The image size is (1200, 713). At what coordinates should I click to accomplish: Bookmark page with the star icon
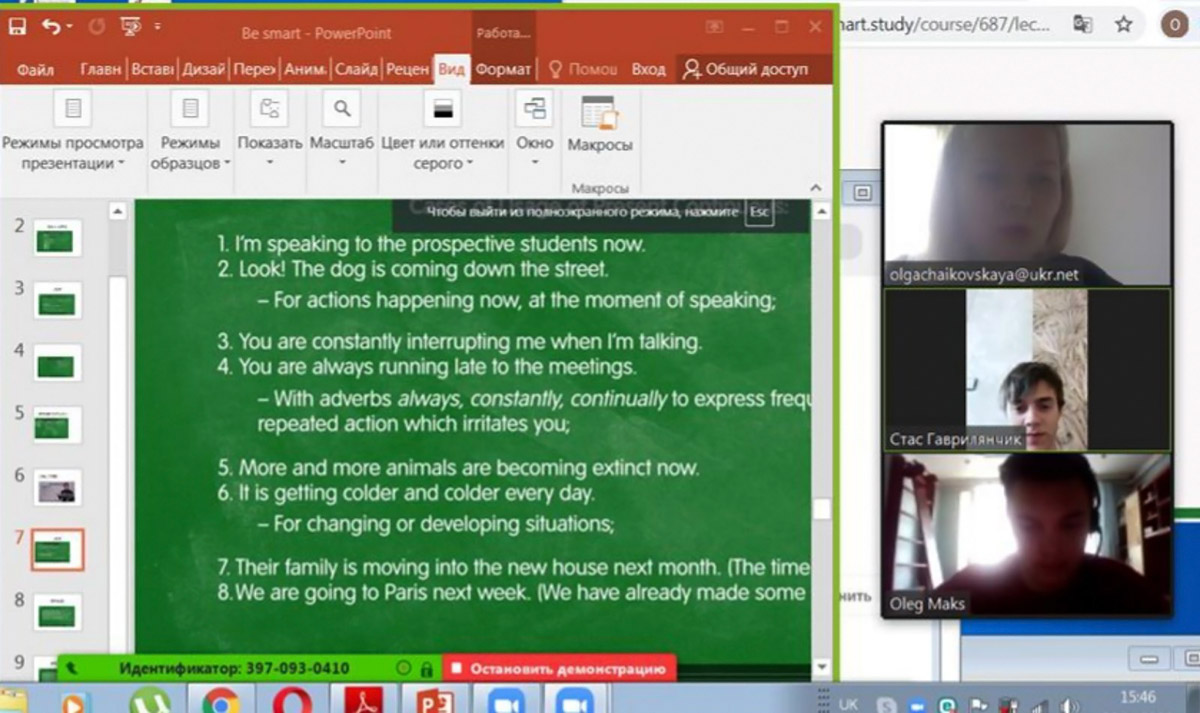pyautogui.click(x=1123, y=24)
